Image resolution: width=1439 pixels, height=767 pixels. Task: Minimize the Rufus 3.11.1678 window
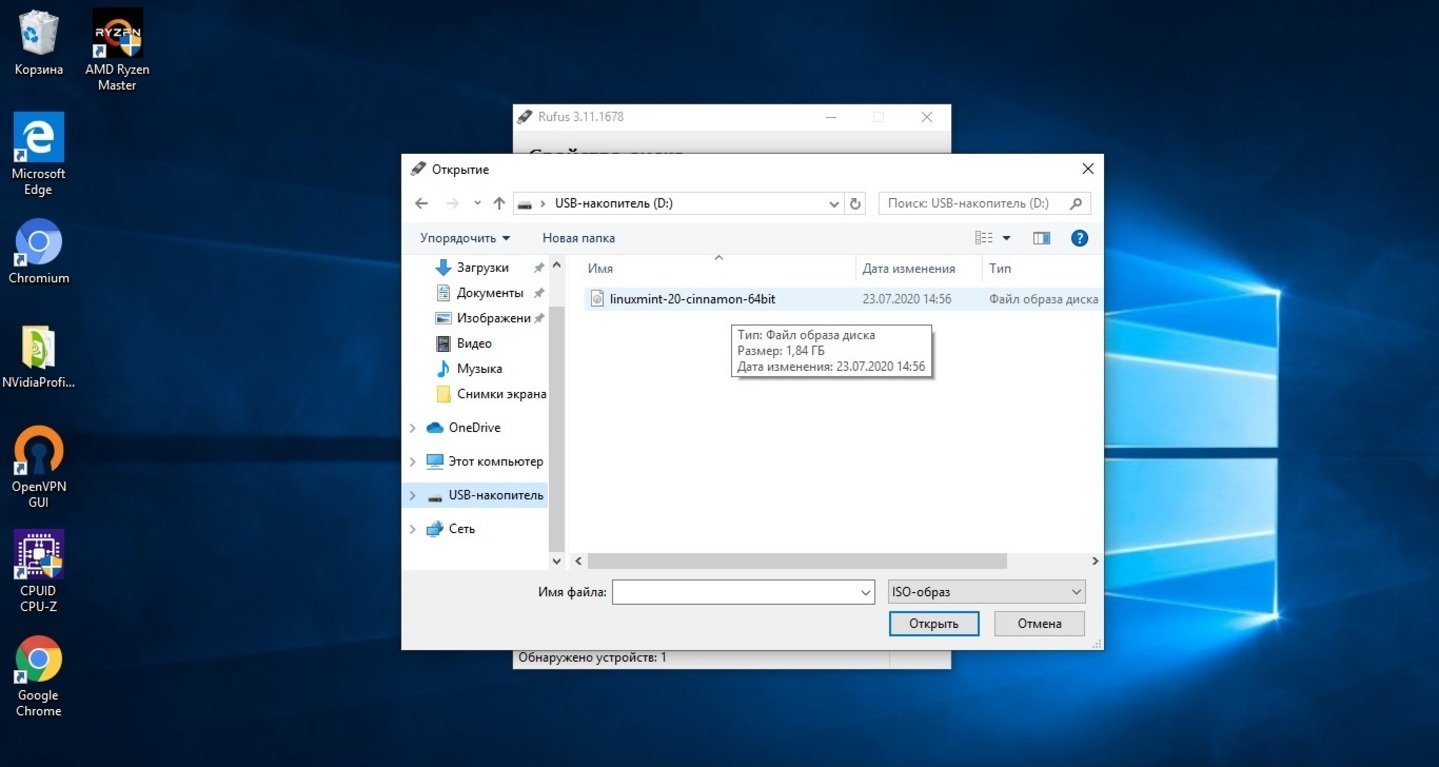point(831,117)
